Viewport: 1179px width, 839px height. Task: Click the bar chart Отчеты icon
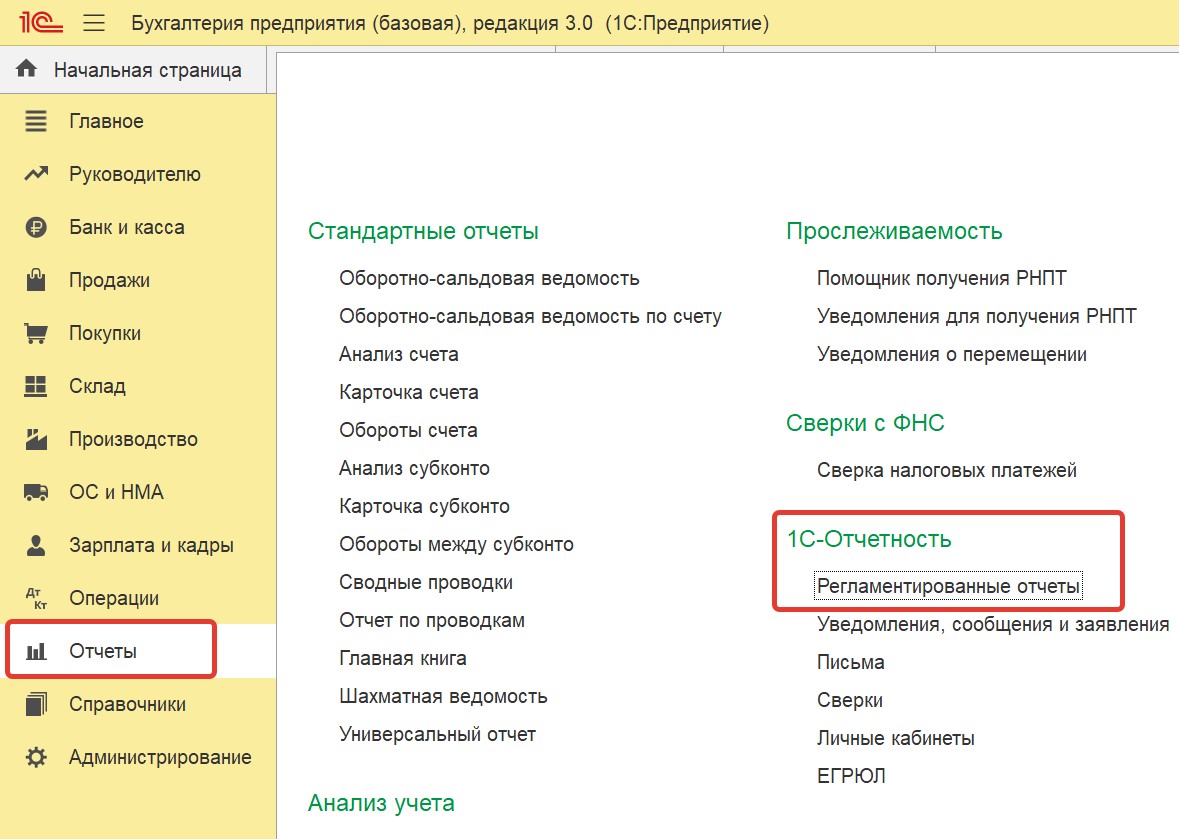(x=35, y=651)
